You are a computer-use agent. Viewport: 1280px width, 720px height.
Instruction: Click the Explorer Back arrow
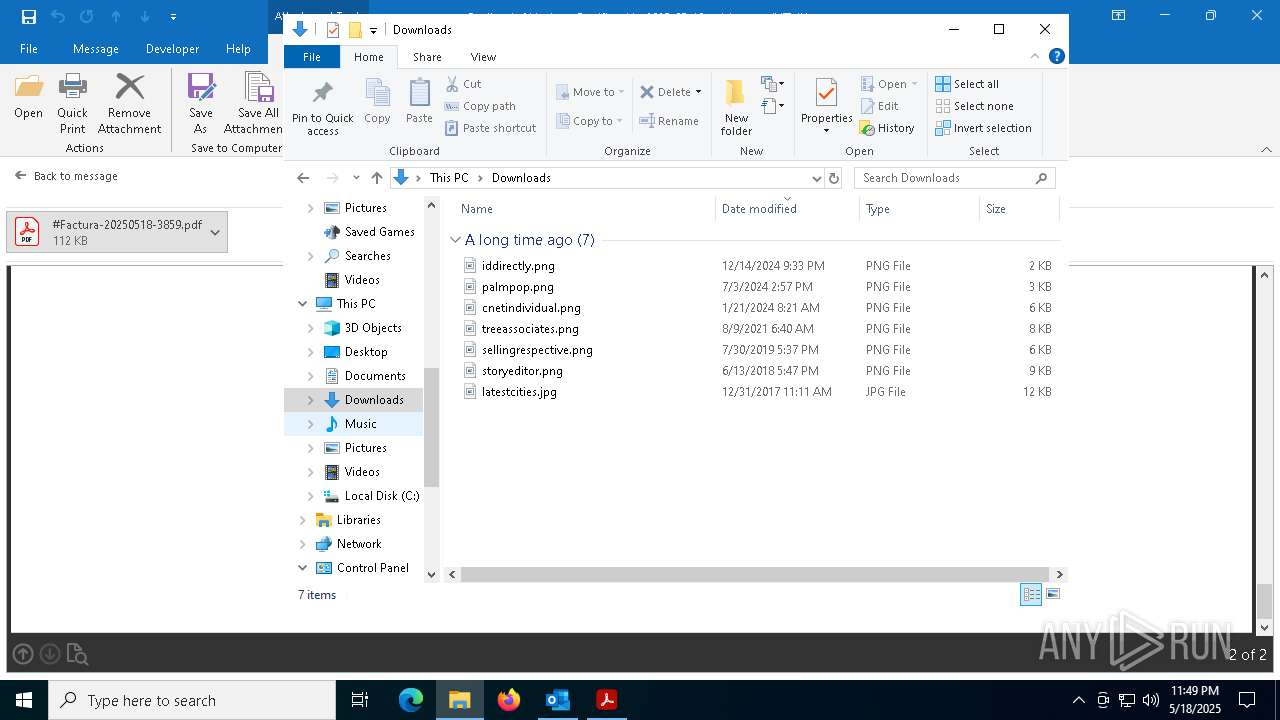[304, 178]
